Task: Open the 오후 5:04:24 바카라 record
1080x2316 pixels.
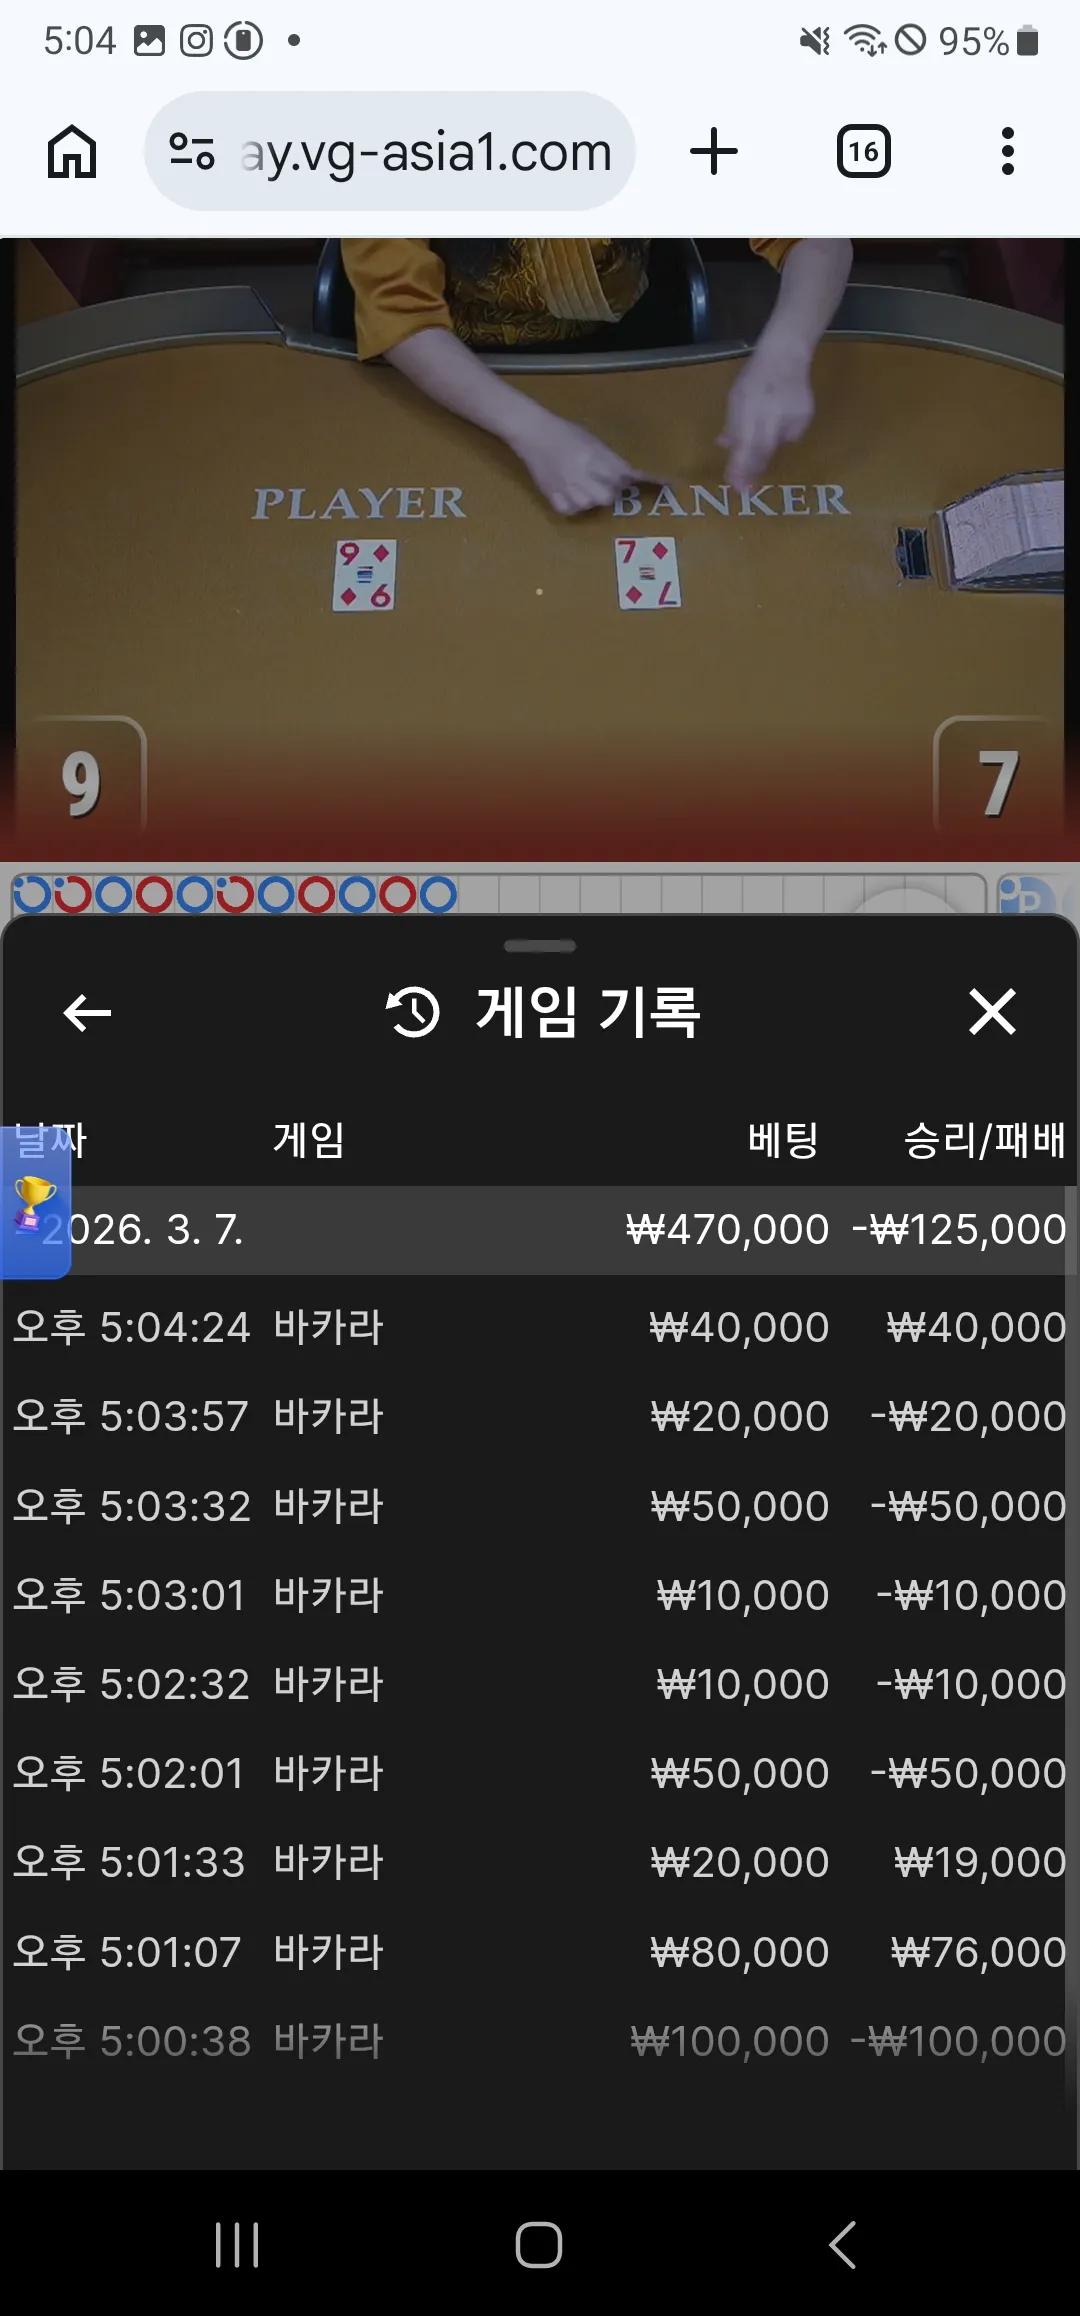Action: [x=540, y=1327]
